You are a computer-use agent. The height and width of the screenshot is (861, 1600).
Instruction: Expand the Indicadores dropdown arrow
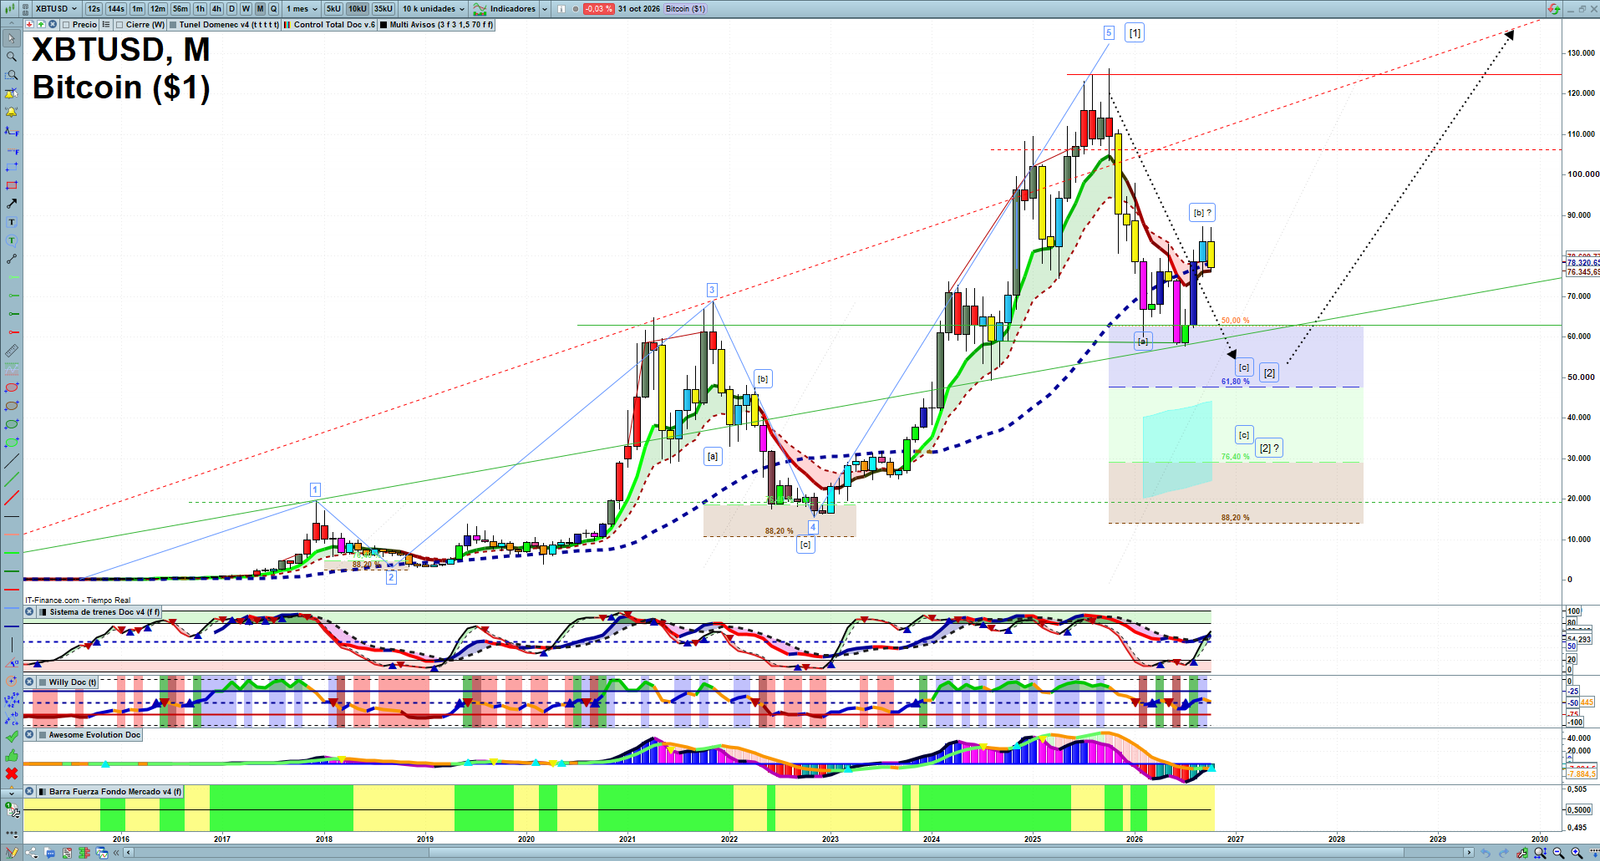tap(545, 9)
